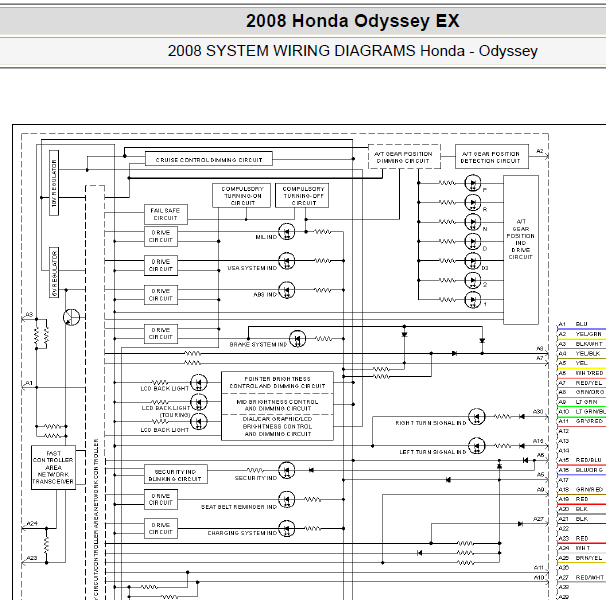Click the A16 BLU/ORG pin entry

point(582,470)
